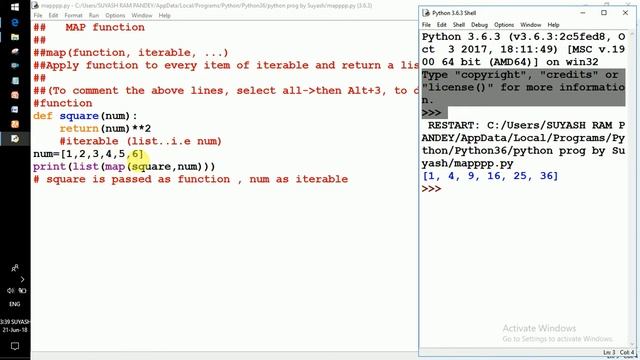Open the People icon in the taskbar
The image size is (640, 360).
coord(15,268)
